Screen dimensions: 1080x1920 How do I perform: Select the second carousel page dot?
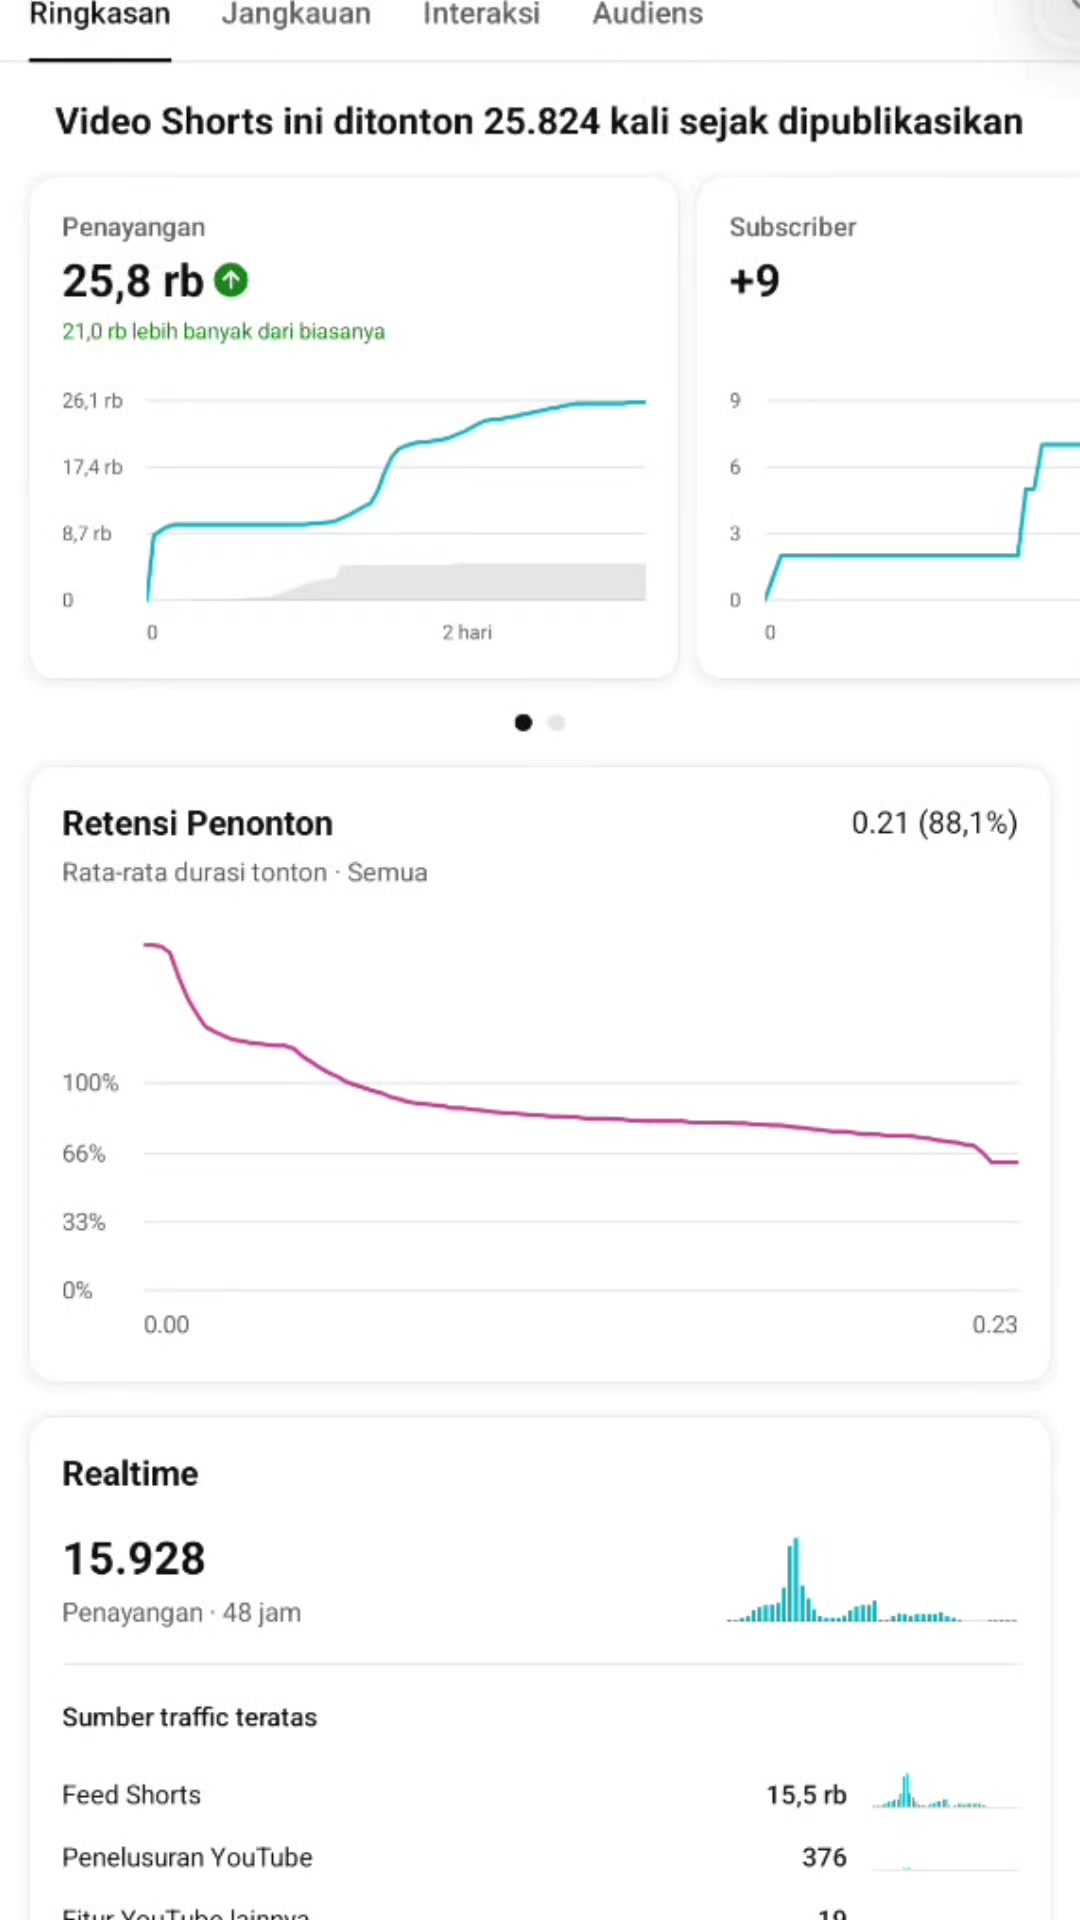pyautogui.click(x=557, y=722)
